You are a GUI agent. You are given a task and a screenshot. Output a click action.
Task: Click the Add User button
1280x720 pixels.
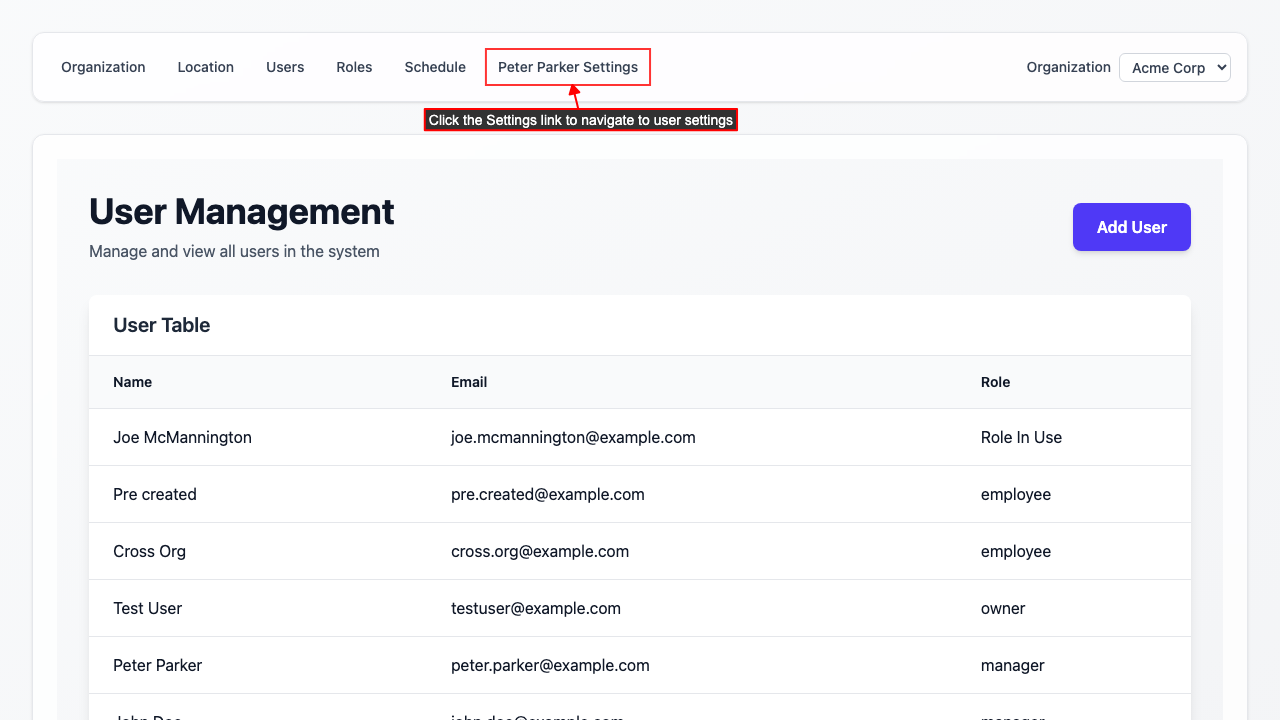tap(1131, 227)
